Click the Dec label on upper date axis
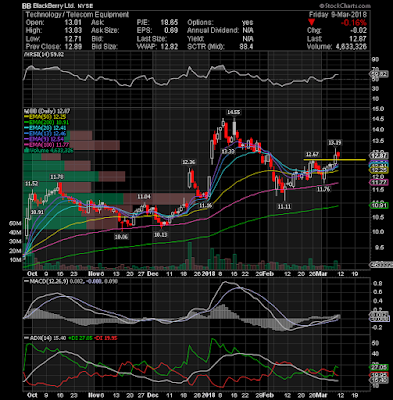Image resolution: width=393 pixels, height=400 pixels. click(153, 274)
